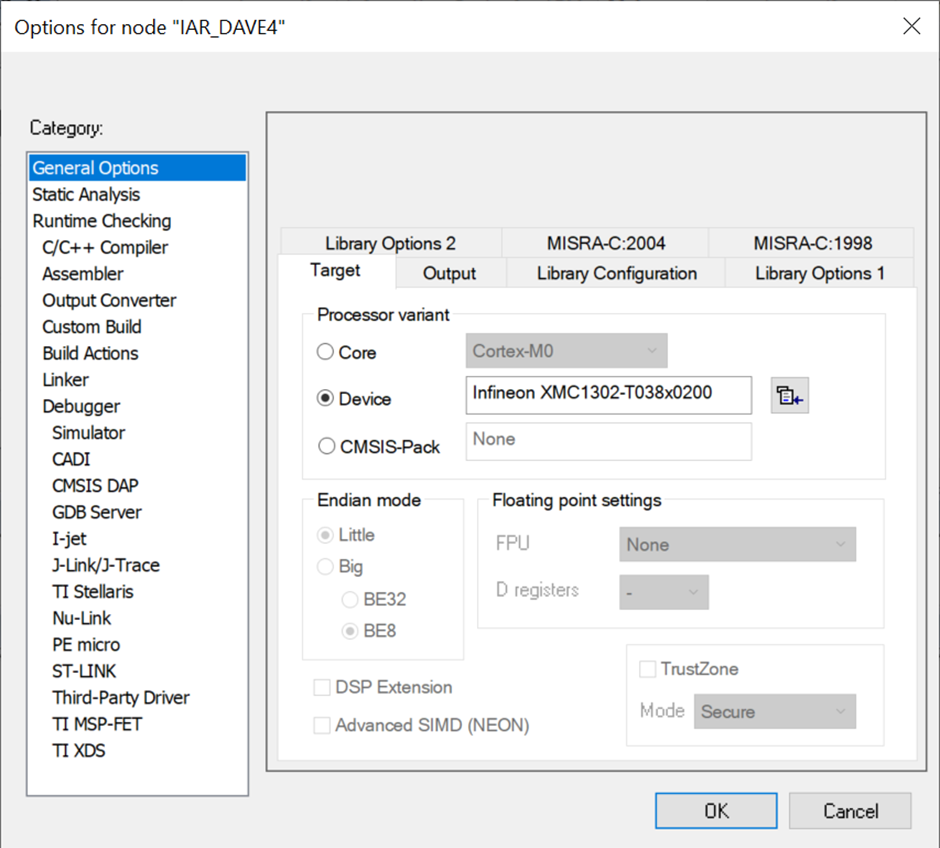Select the Linker category
Screen dimensions: 940x848
[x=65, y=380]
